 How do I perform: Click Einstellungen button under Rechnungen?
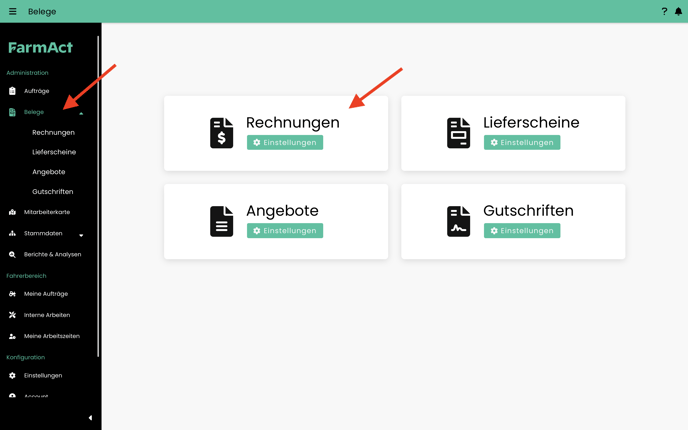(x=285, y=143)
